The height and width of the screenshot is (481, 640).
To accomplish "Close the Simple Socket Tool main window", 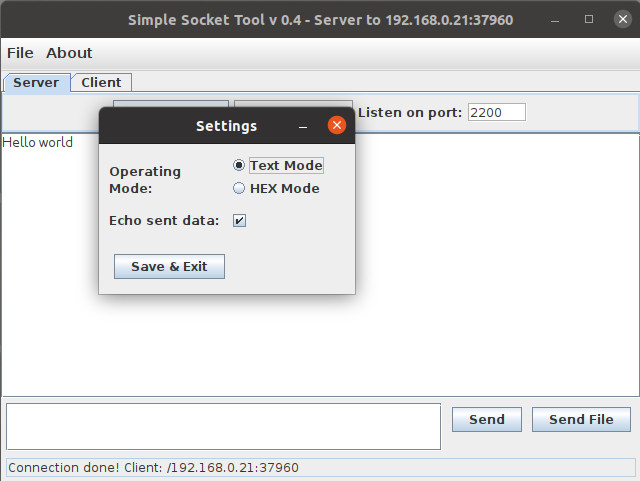I will [623, 19].
